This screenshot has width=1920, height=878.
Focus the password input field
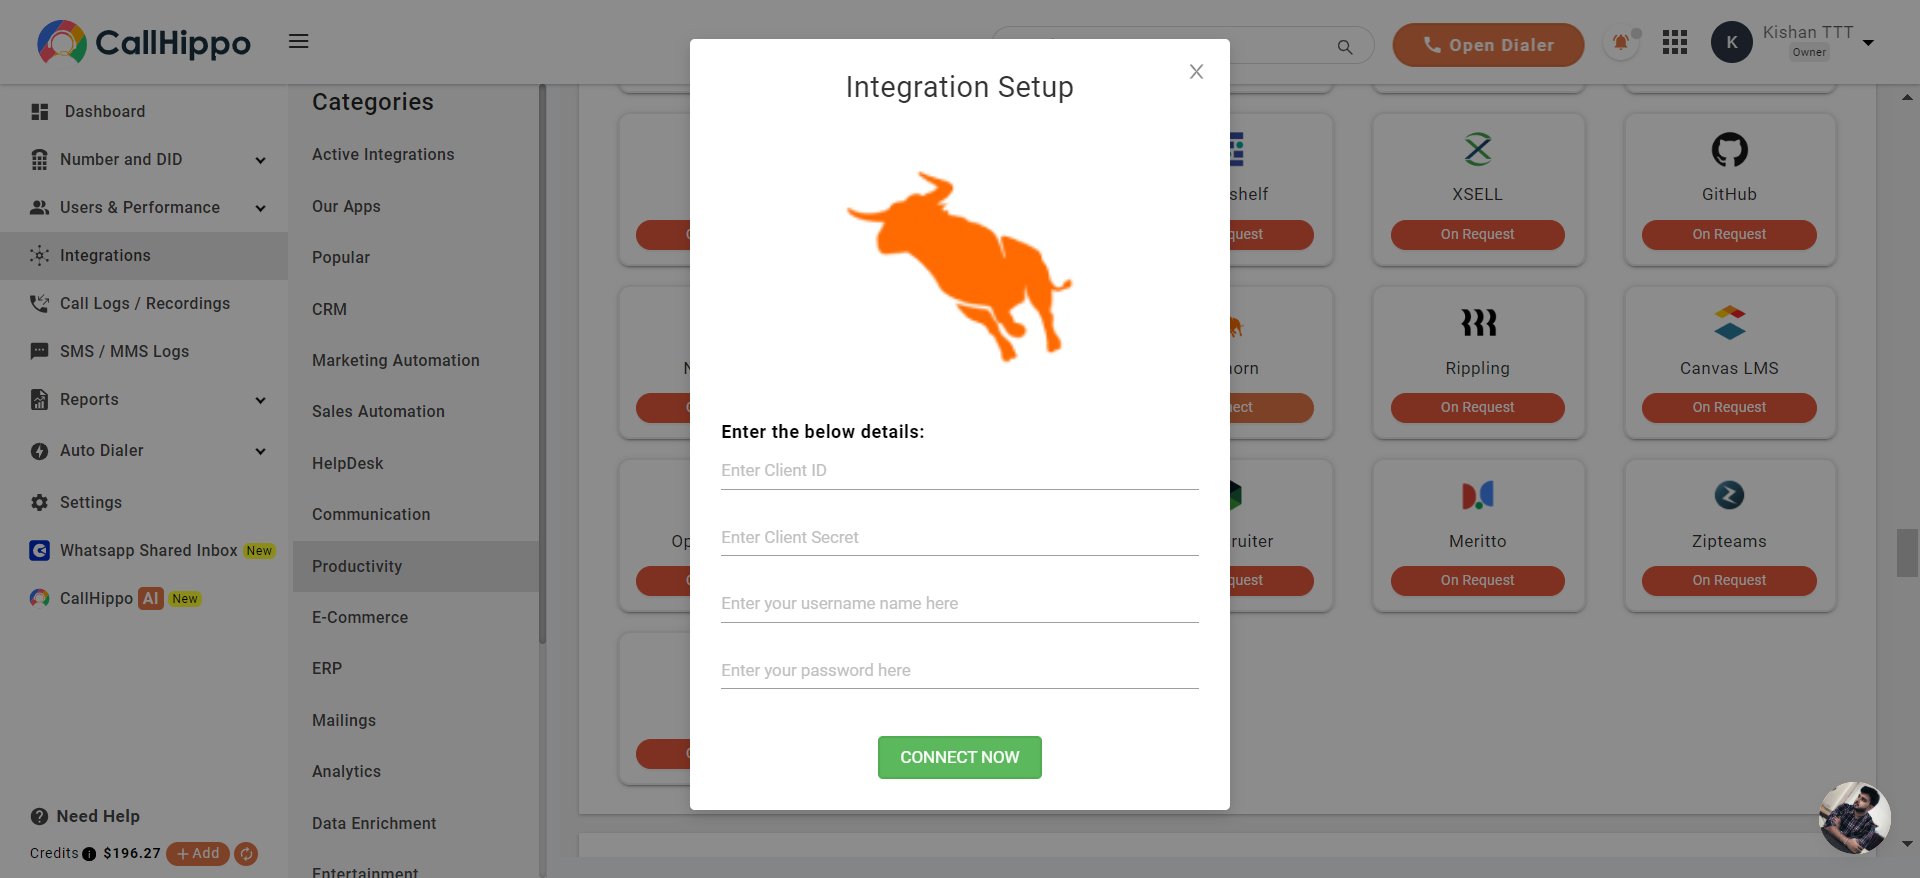pos(960,671)
